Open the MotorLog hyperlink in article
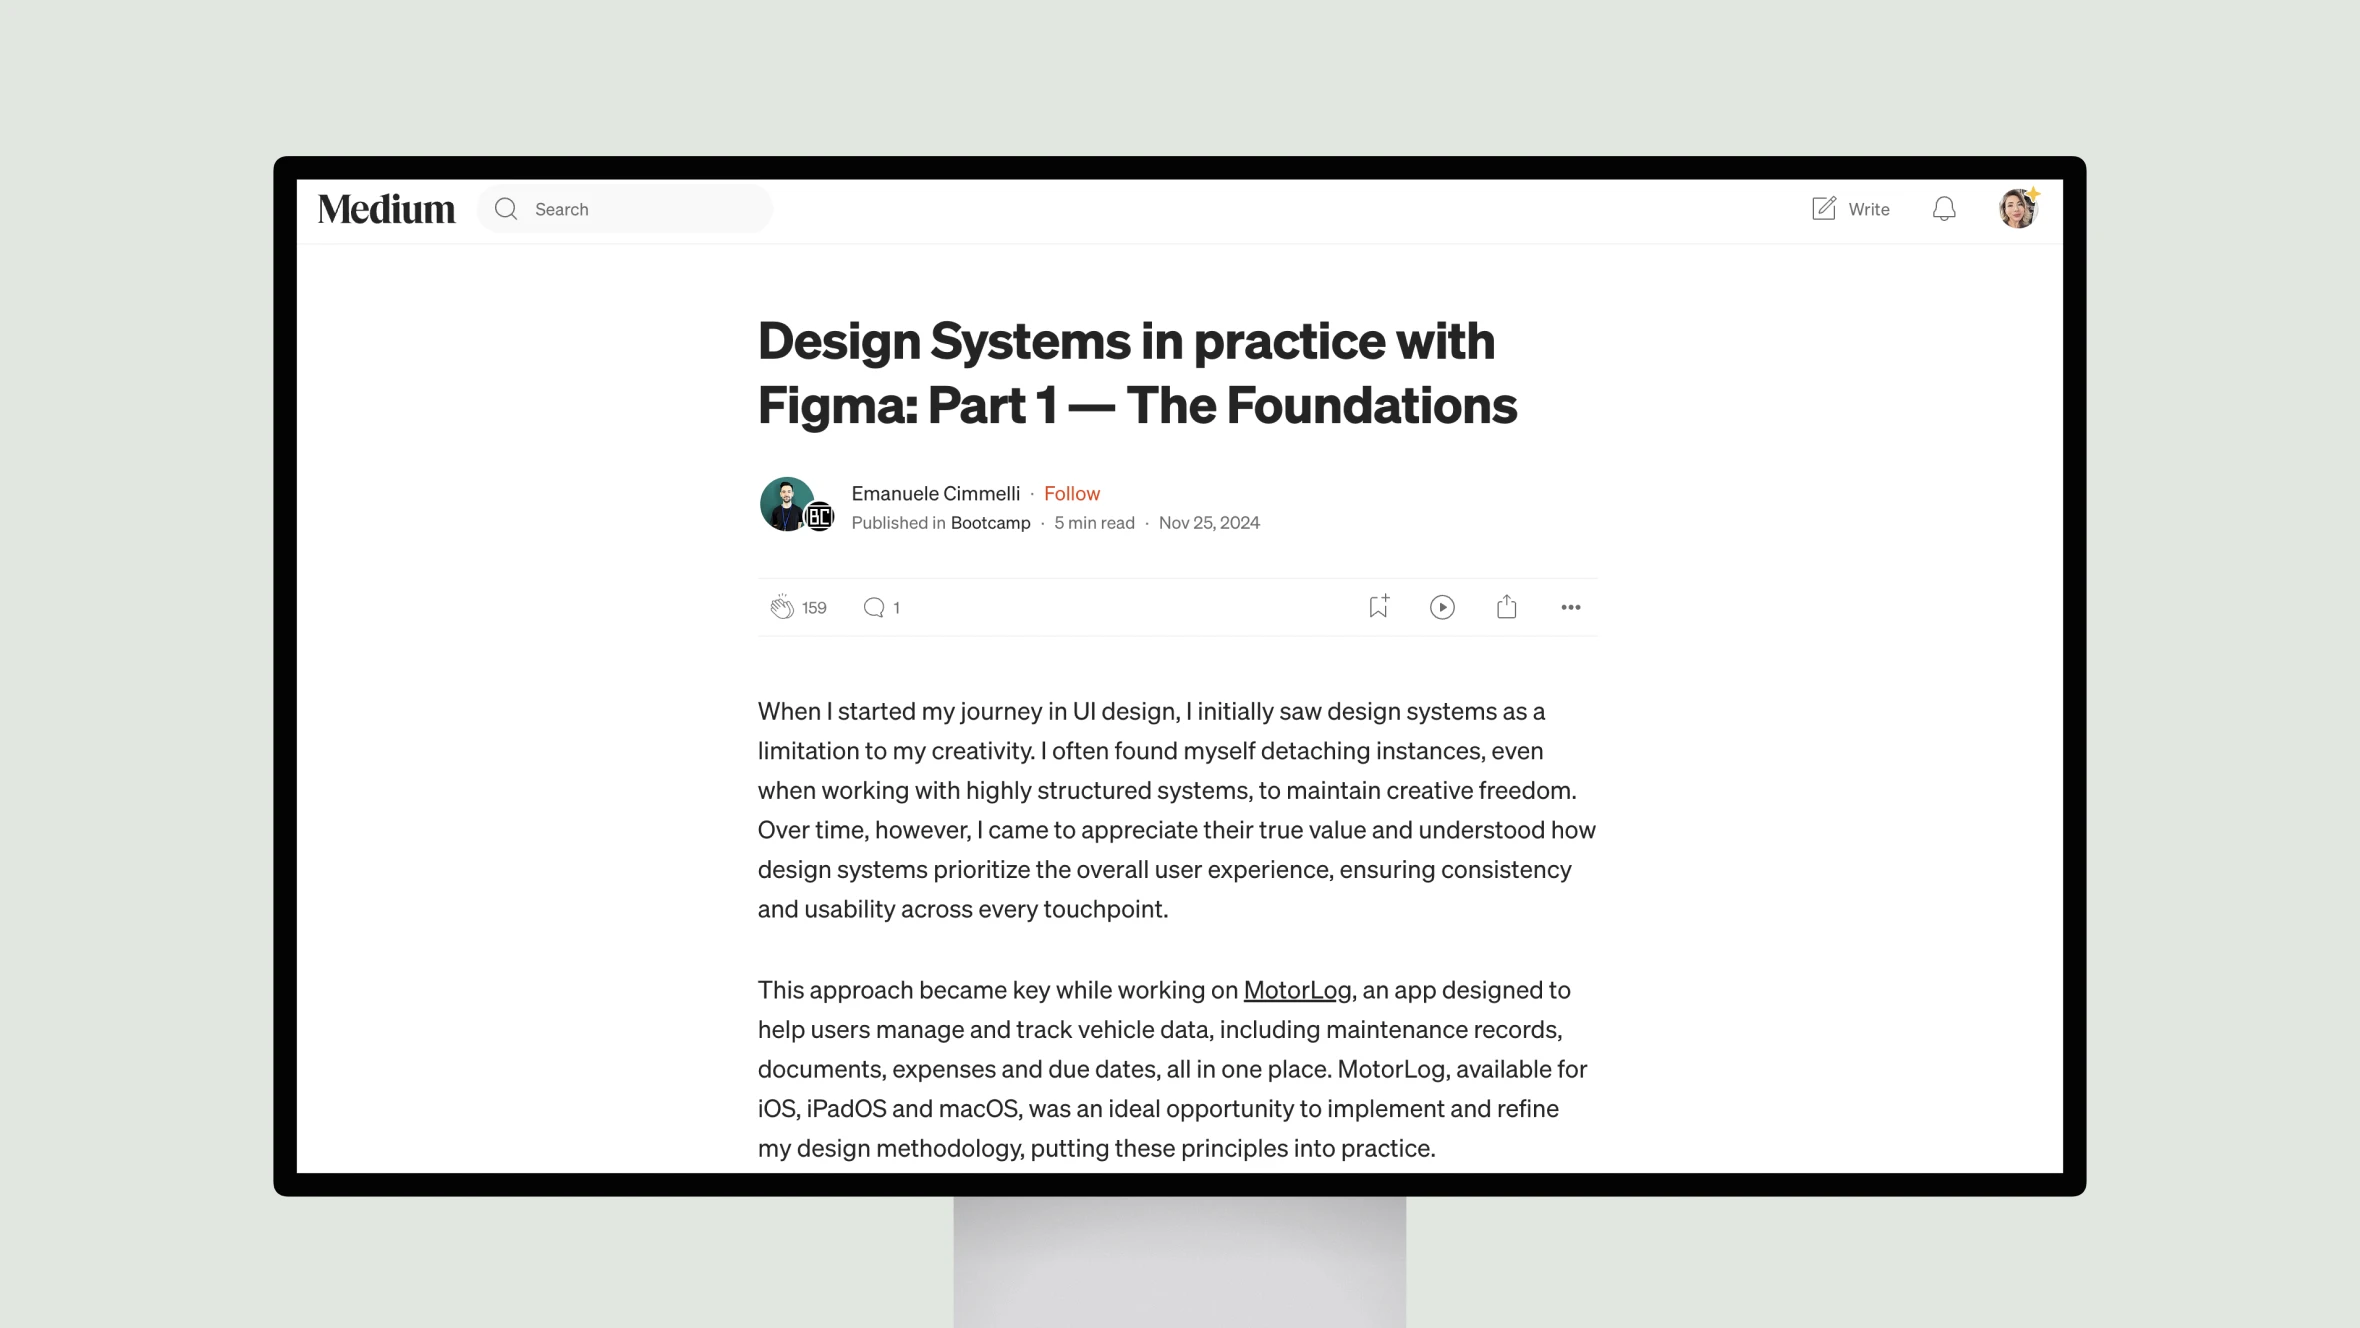This screenshot has height=1328, width=2360. coord(1297,989)
